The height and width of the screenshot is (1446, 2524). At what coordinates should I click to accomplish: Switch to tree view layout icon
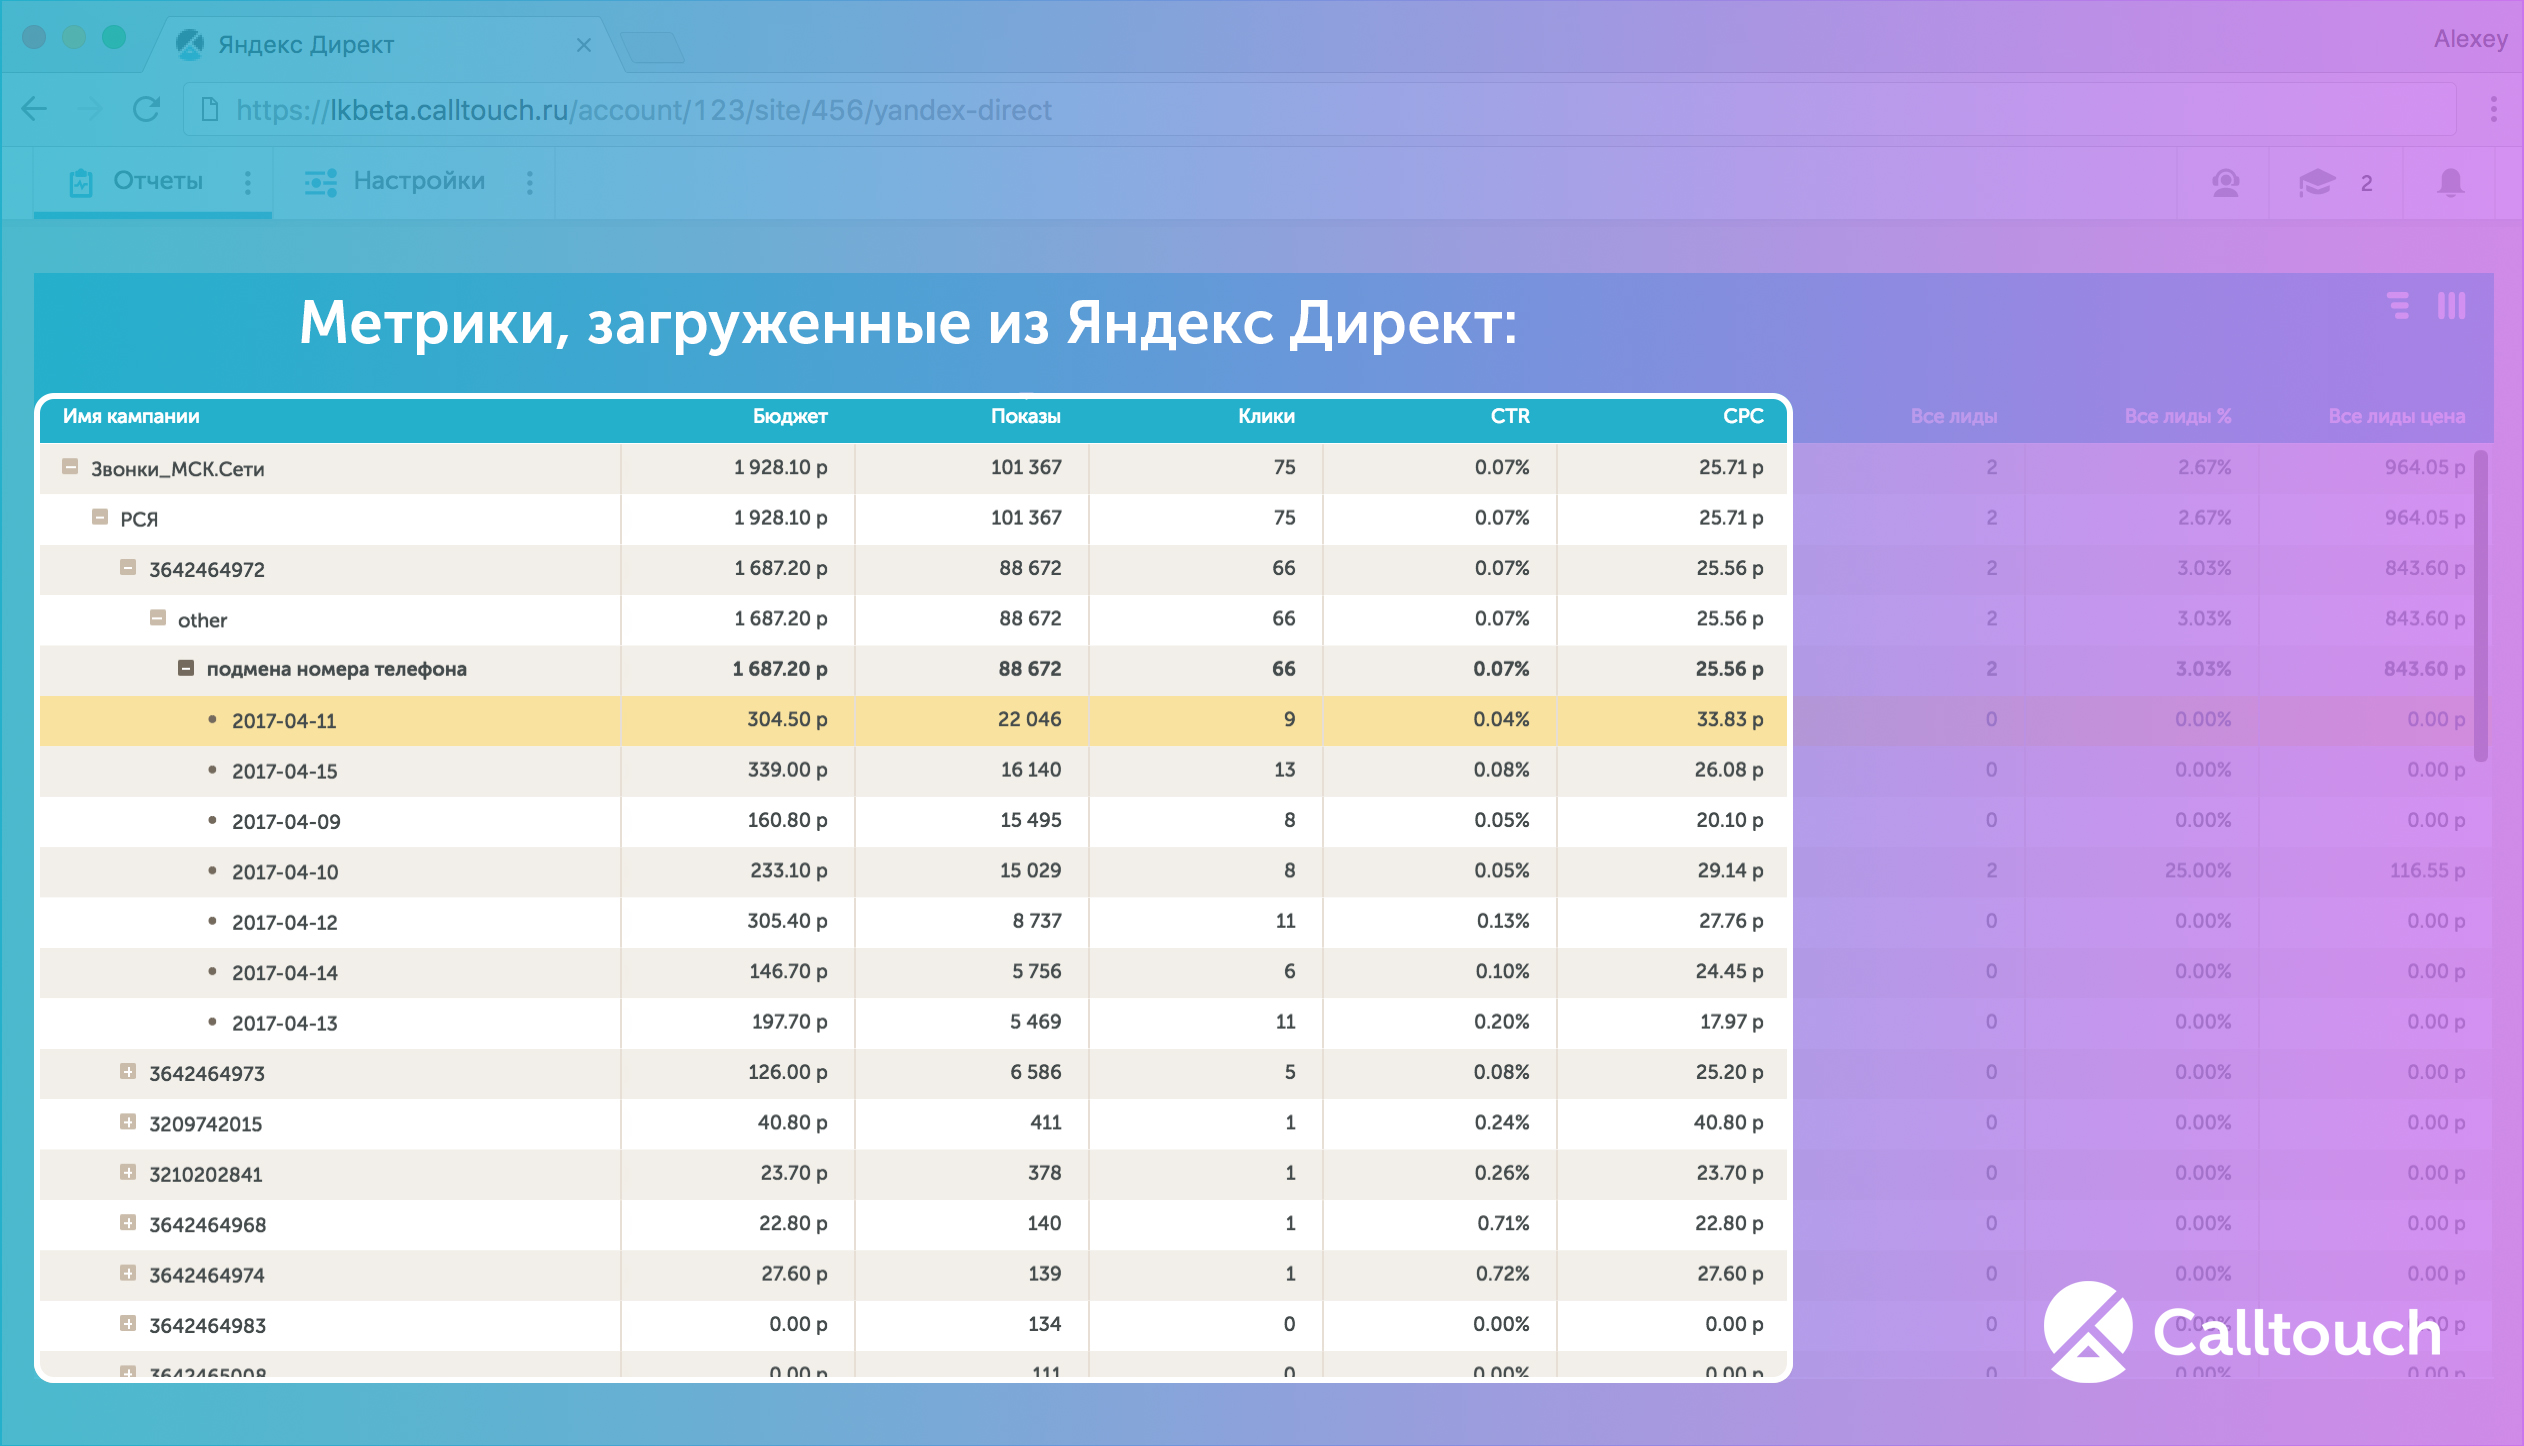2398,305
